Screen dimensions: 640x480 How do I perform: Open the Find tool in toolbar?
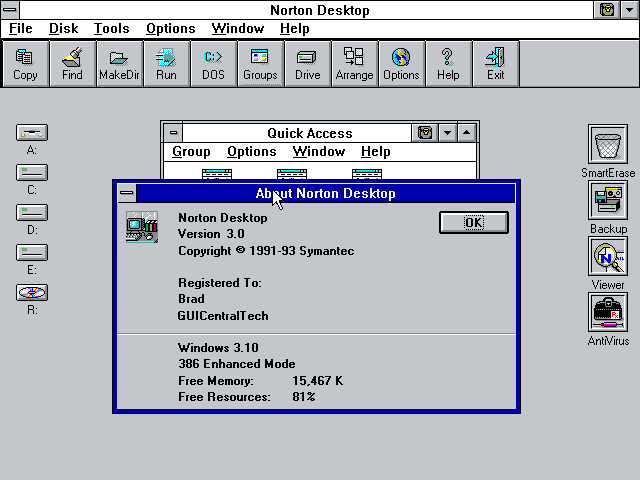click(72, 64)
